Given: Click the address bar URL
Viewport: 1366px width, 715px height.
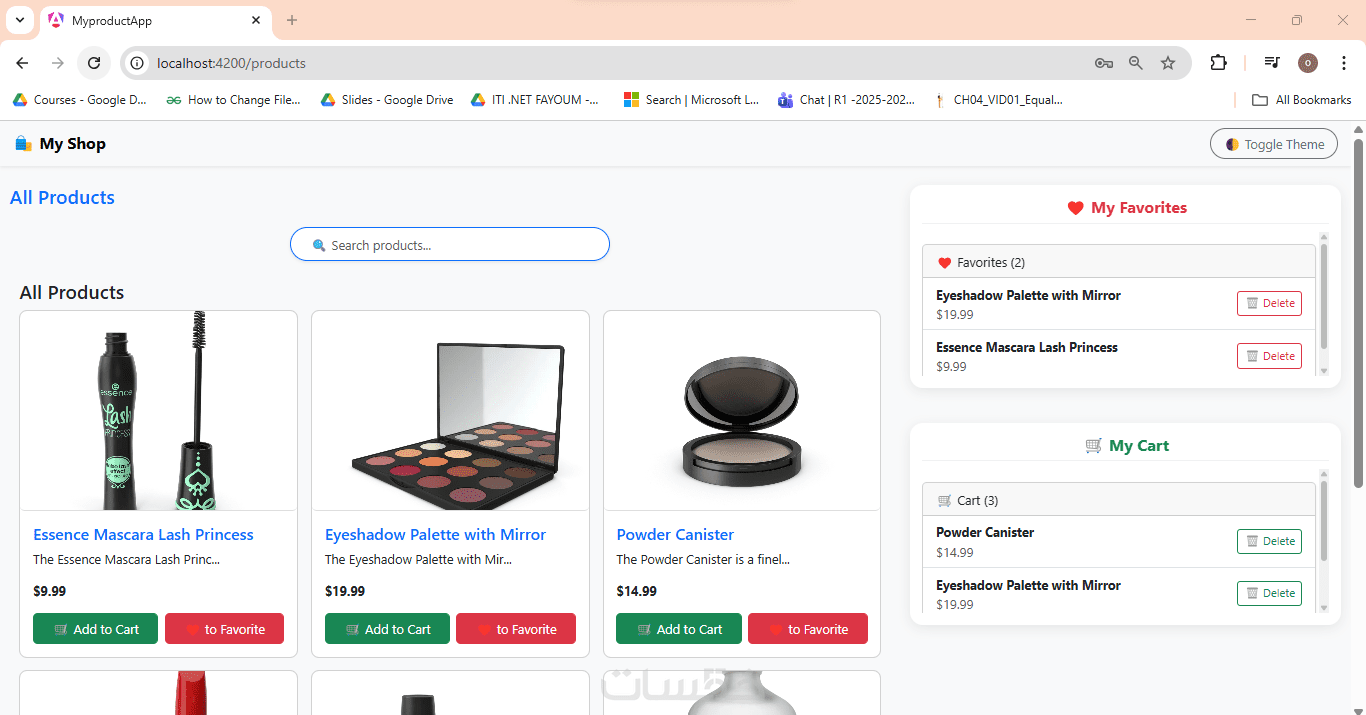Looking at the screenshot, I should 231,63.
